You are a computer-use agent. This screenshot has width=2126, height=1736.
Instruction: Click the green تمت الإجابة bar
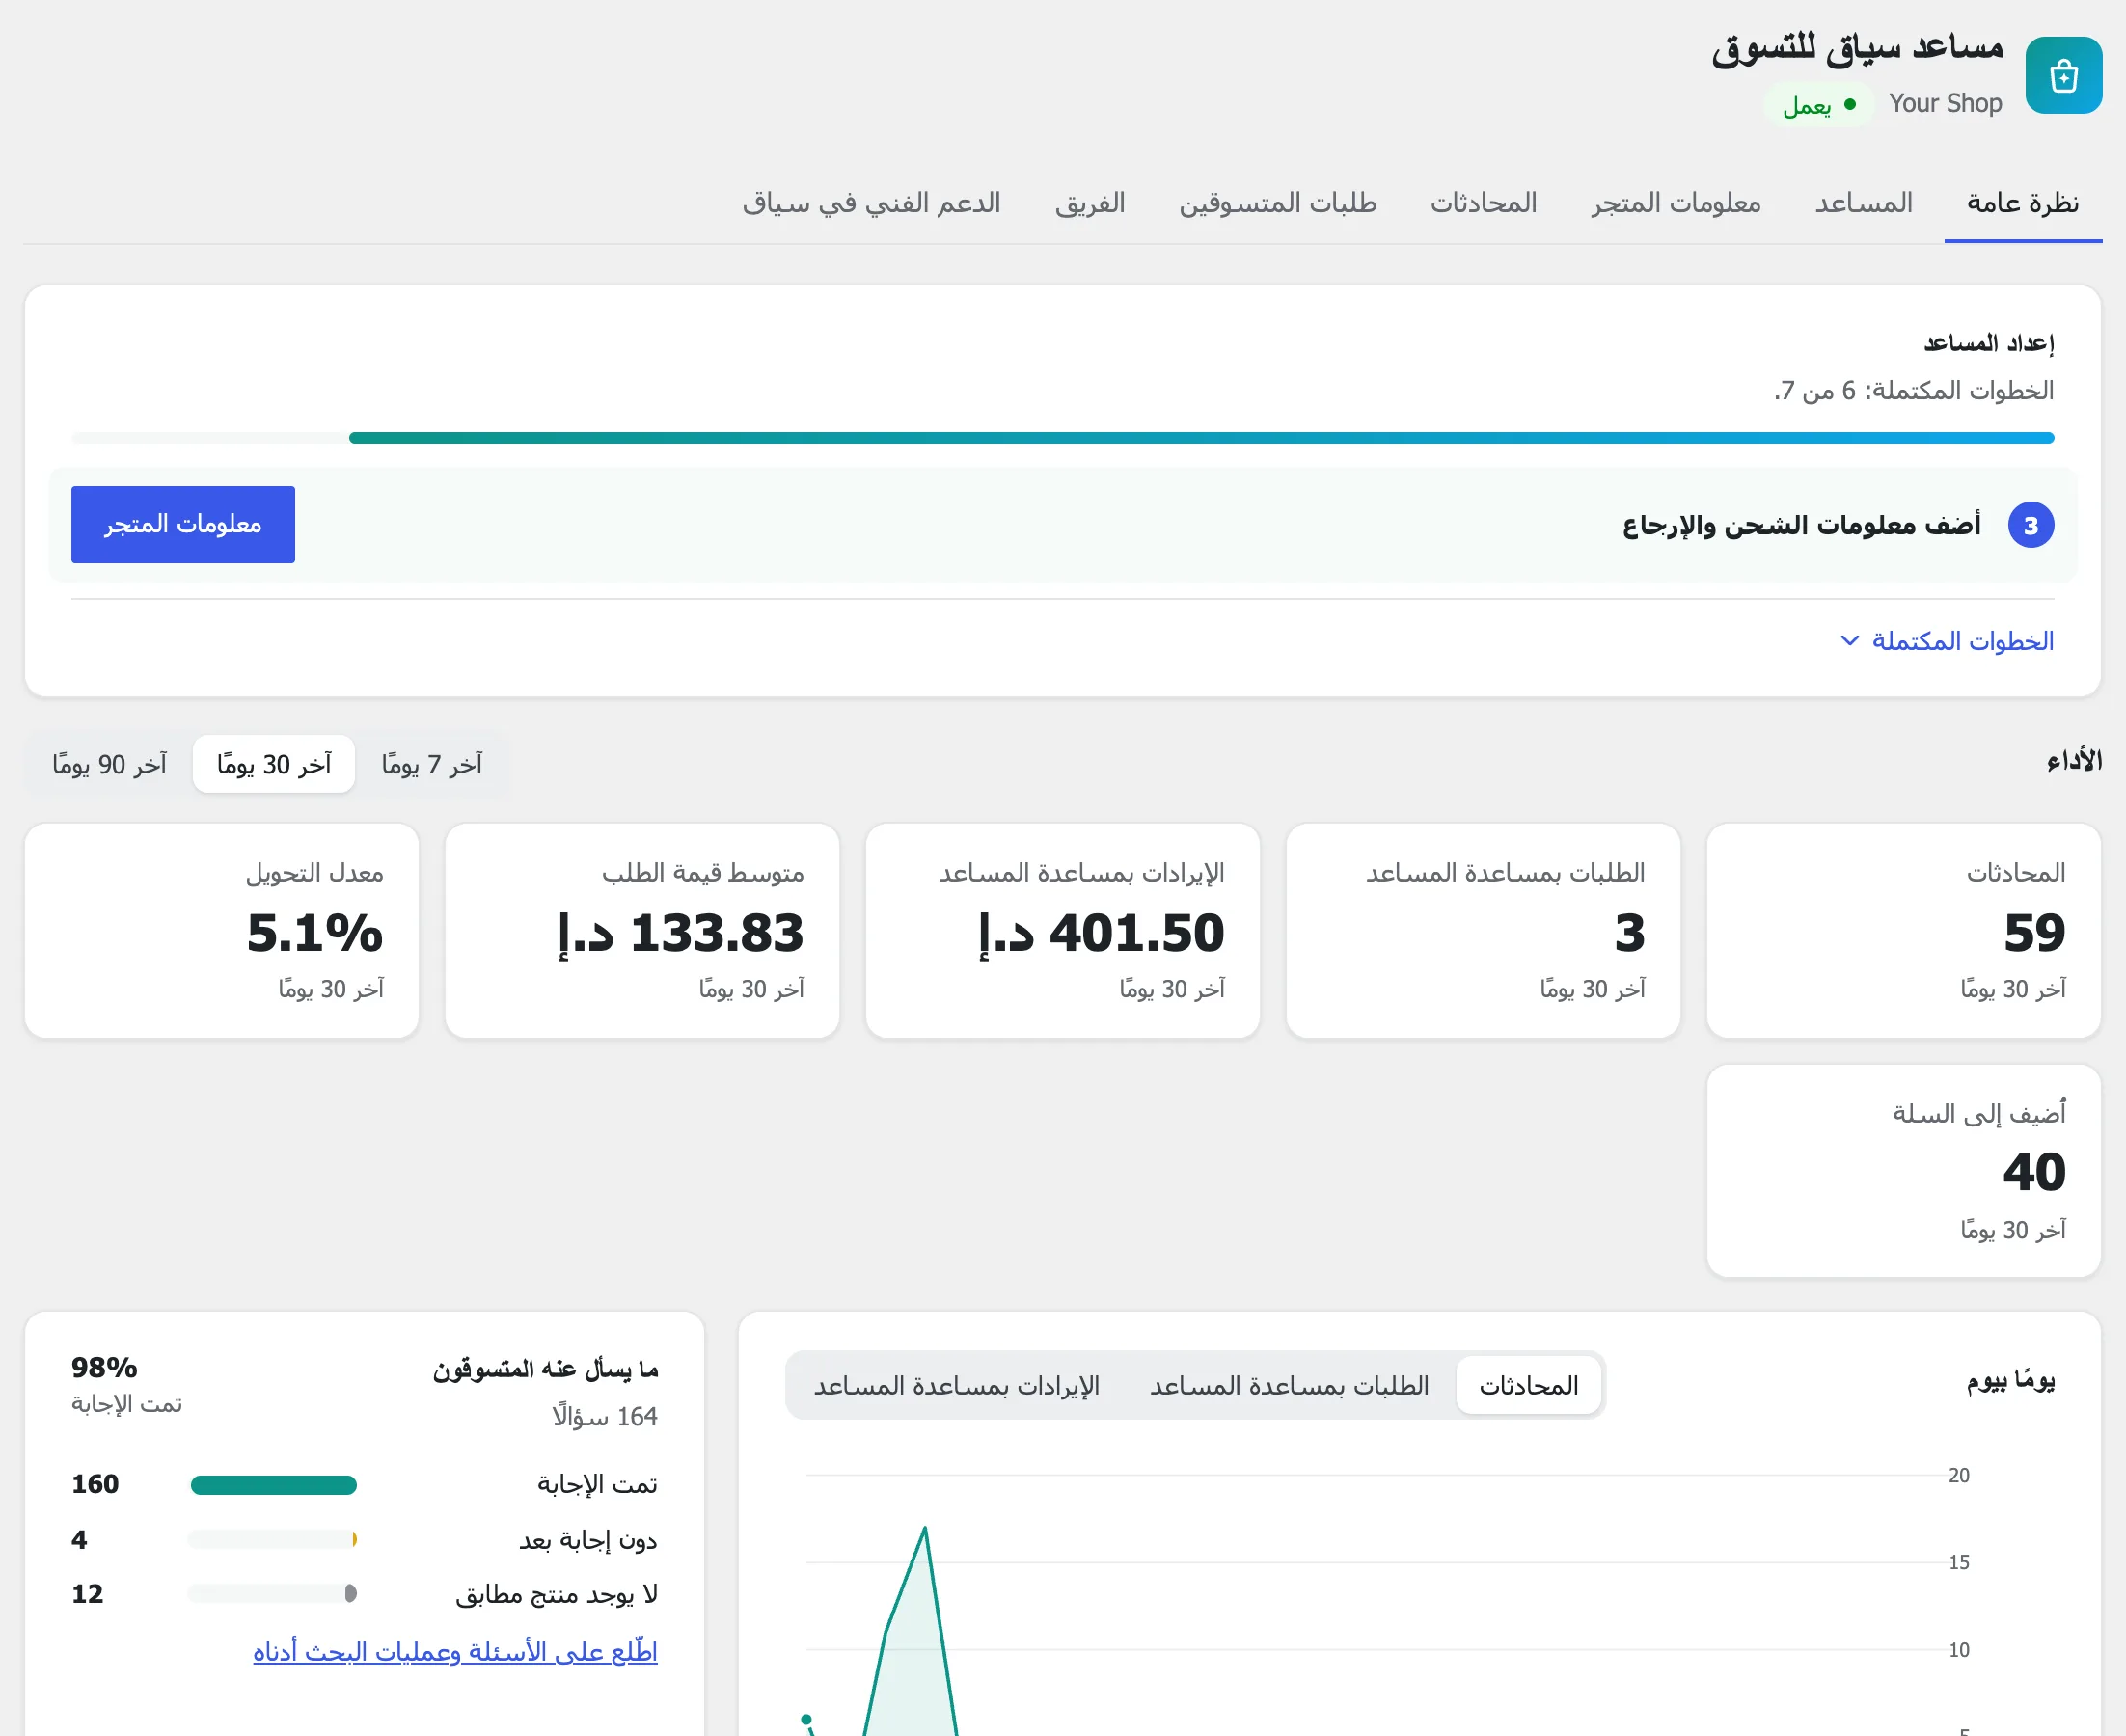(273, 1485)
